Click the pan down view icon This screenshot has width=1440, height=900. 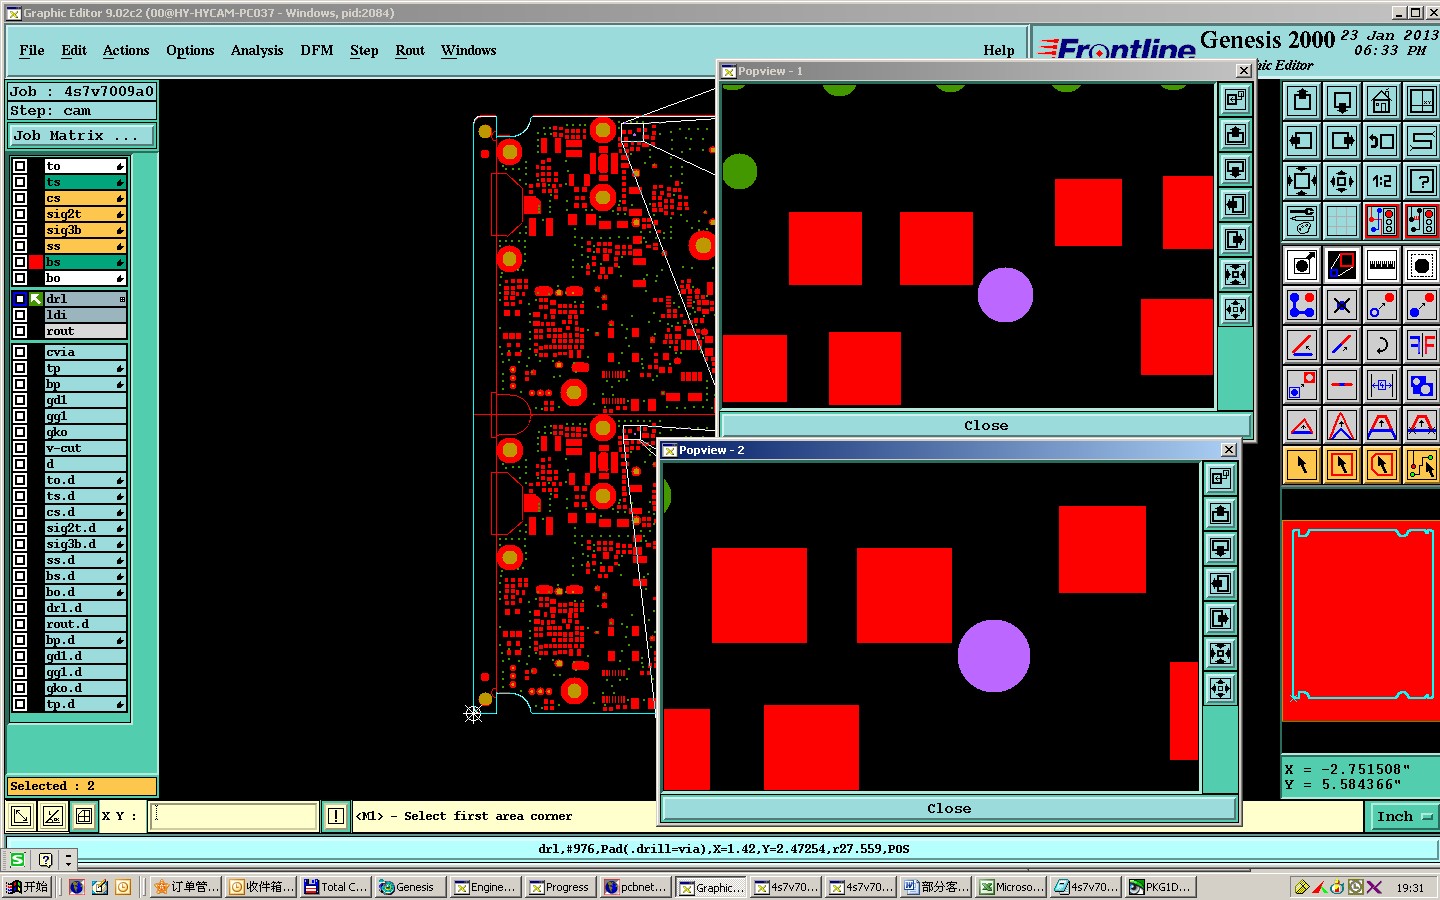coord(1342,101)
